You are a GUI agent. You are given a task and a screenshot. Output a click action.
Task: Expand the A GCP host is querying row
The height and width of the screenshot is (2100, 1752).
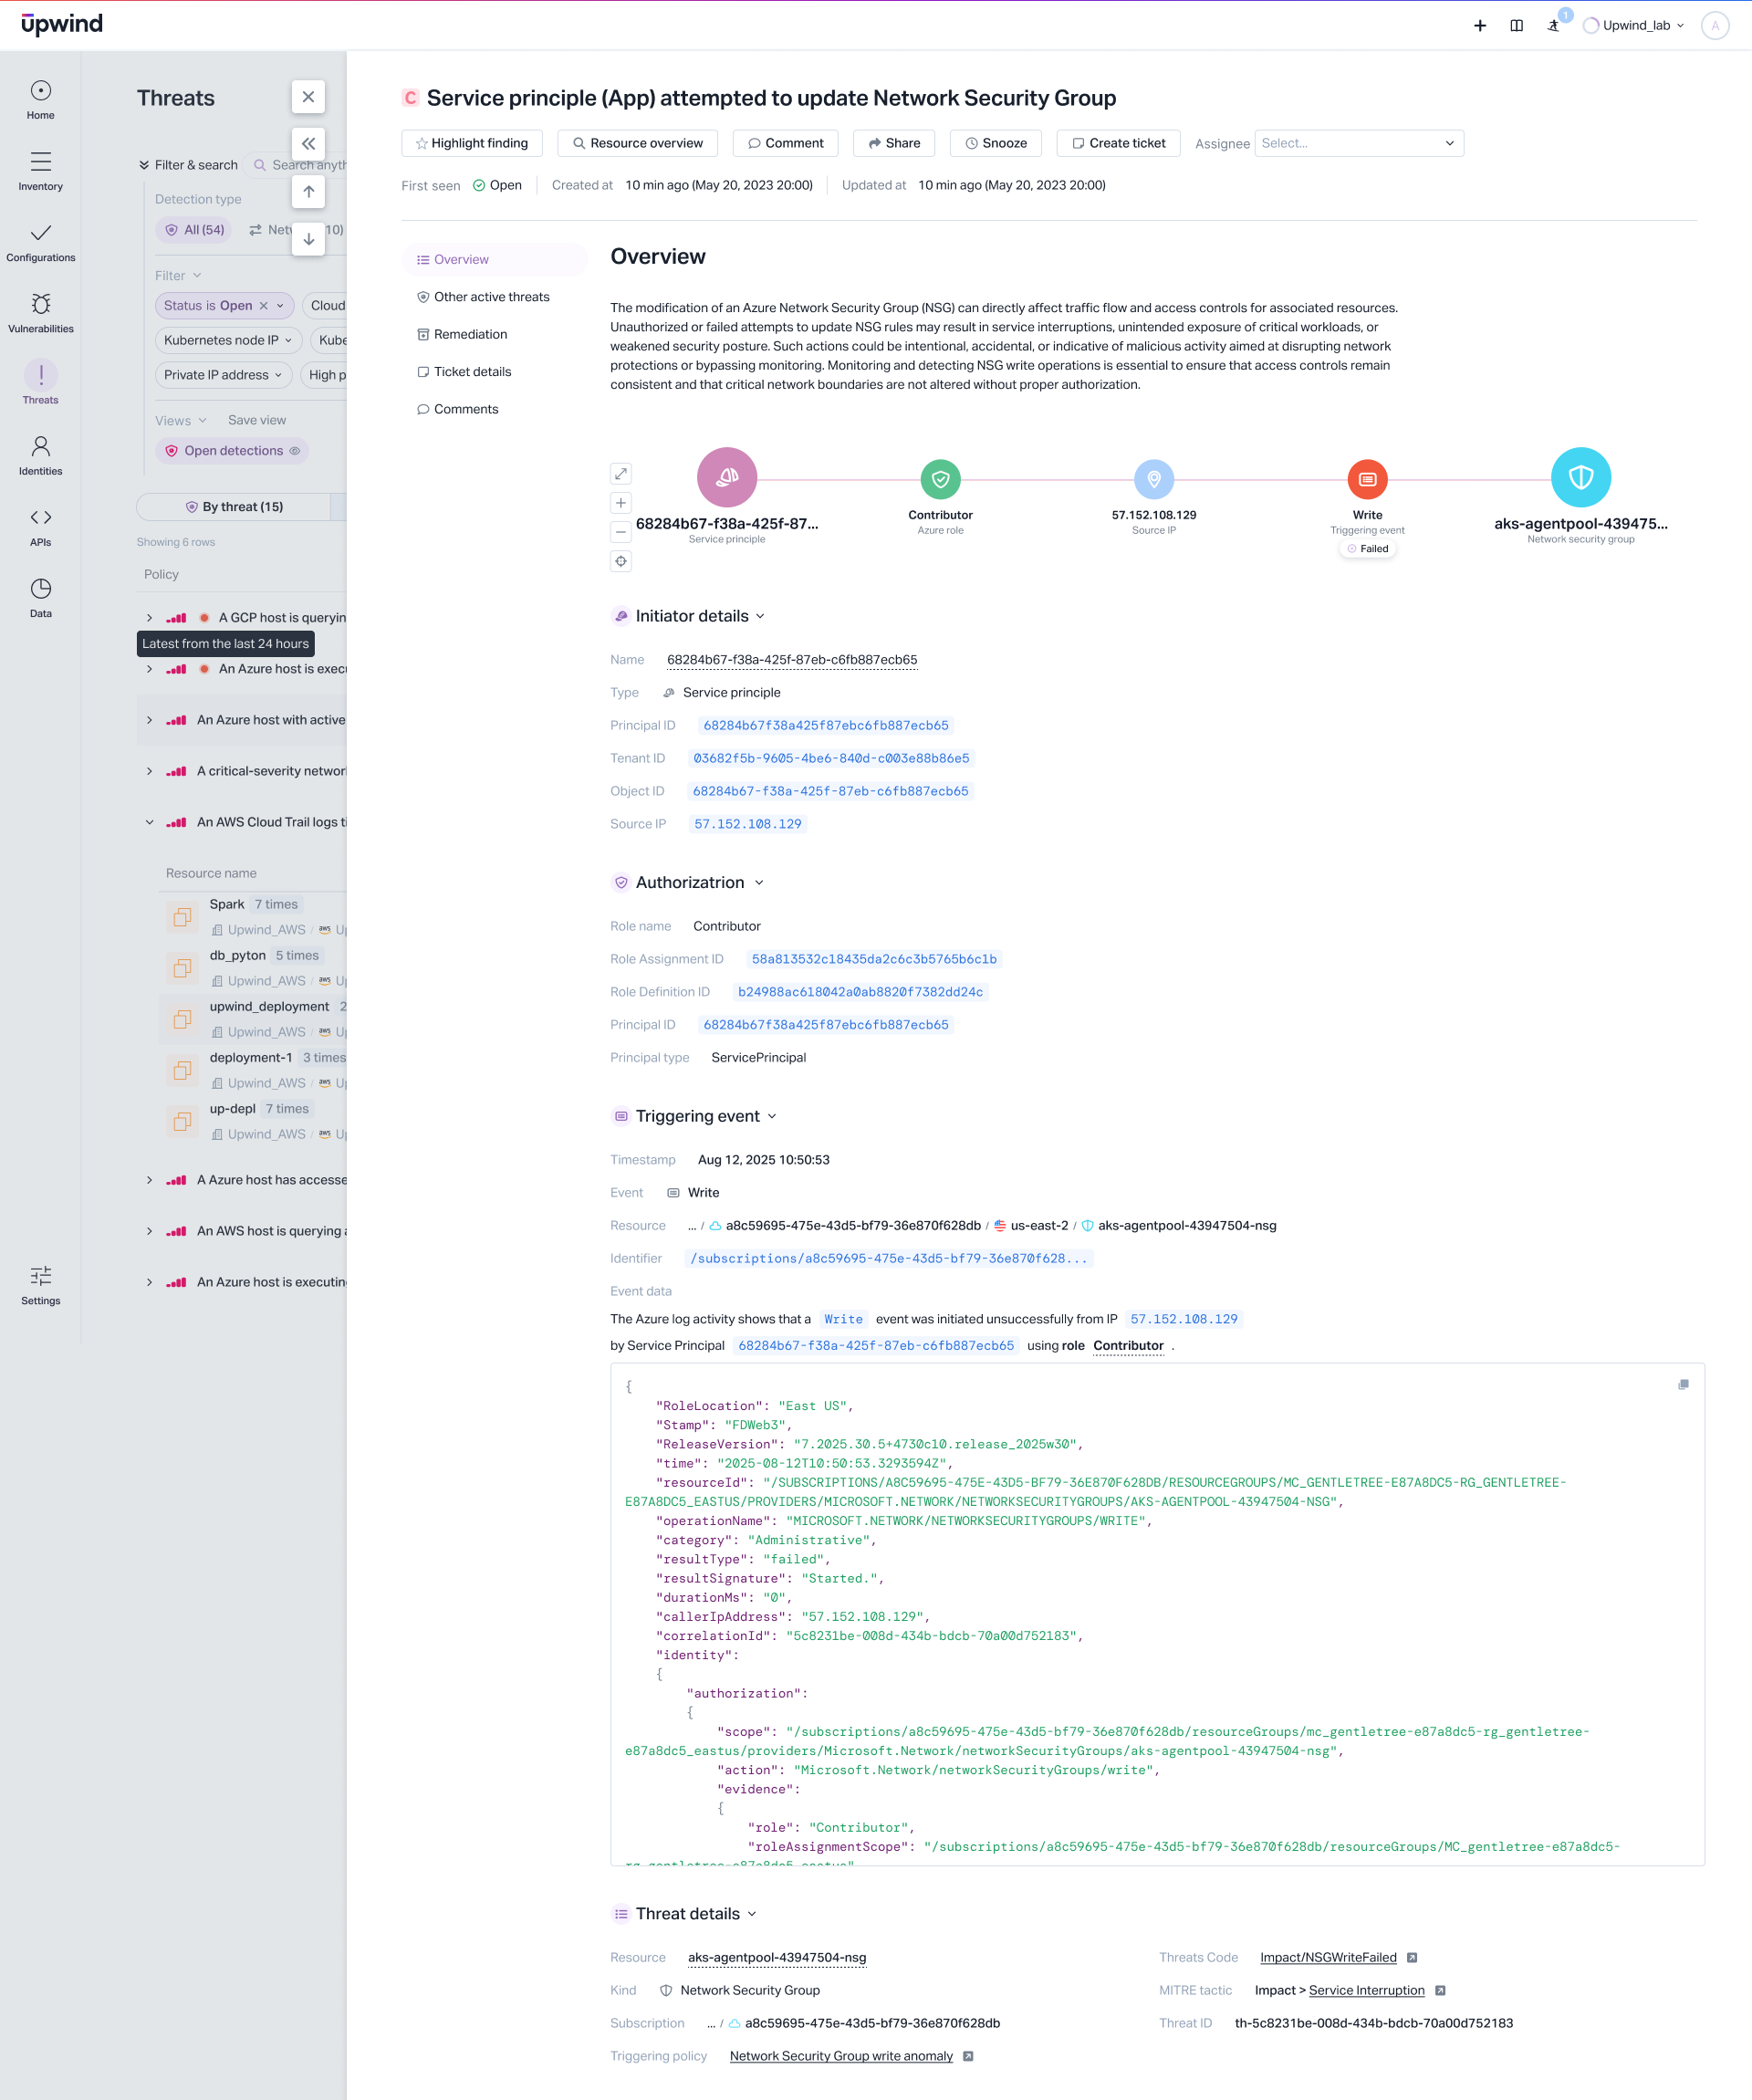click(150, 618)
